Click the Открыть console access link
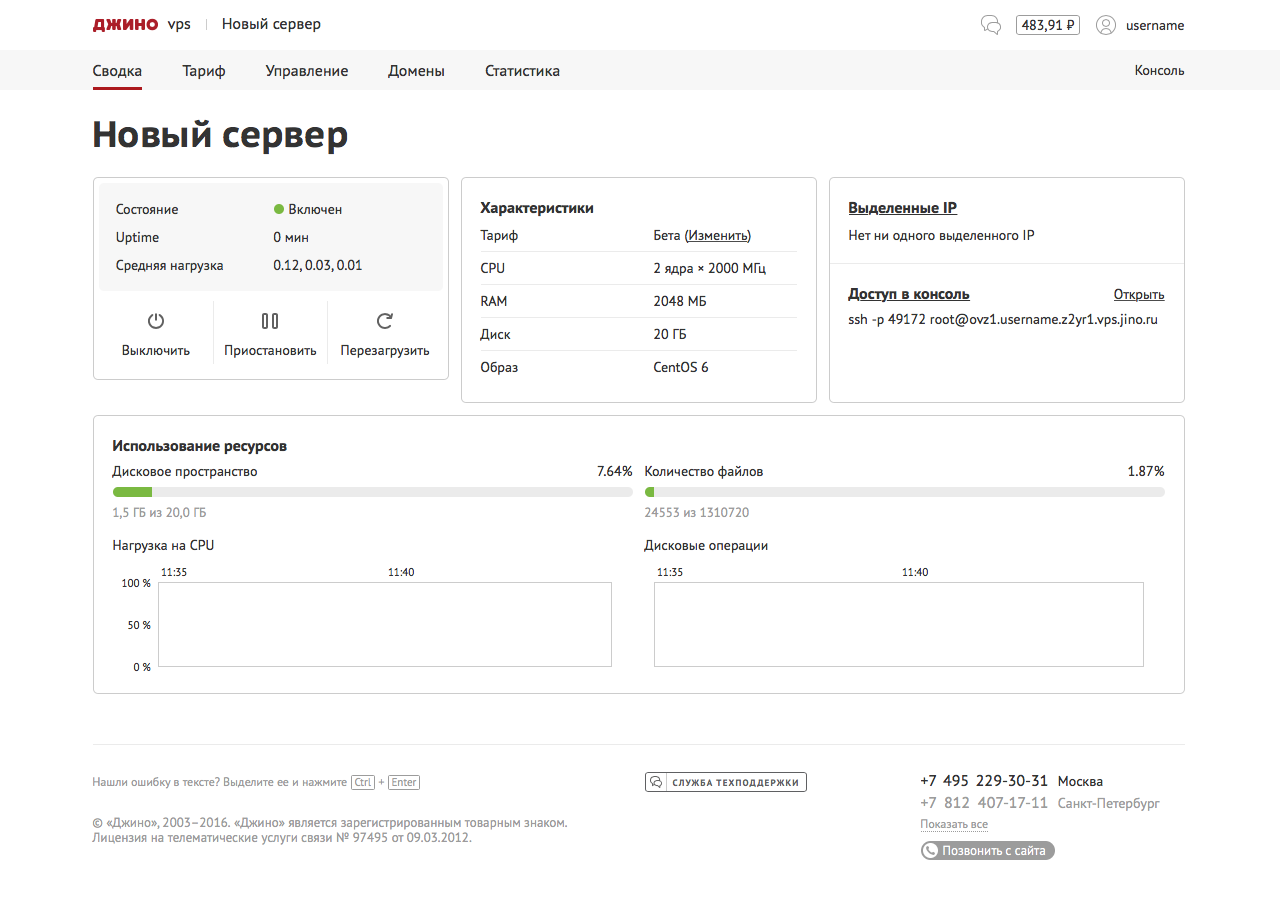 click(x=1138, y=295)
